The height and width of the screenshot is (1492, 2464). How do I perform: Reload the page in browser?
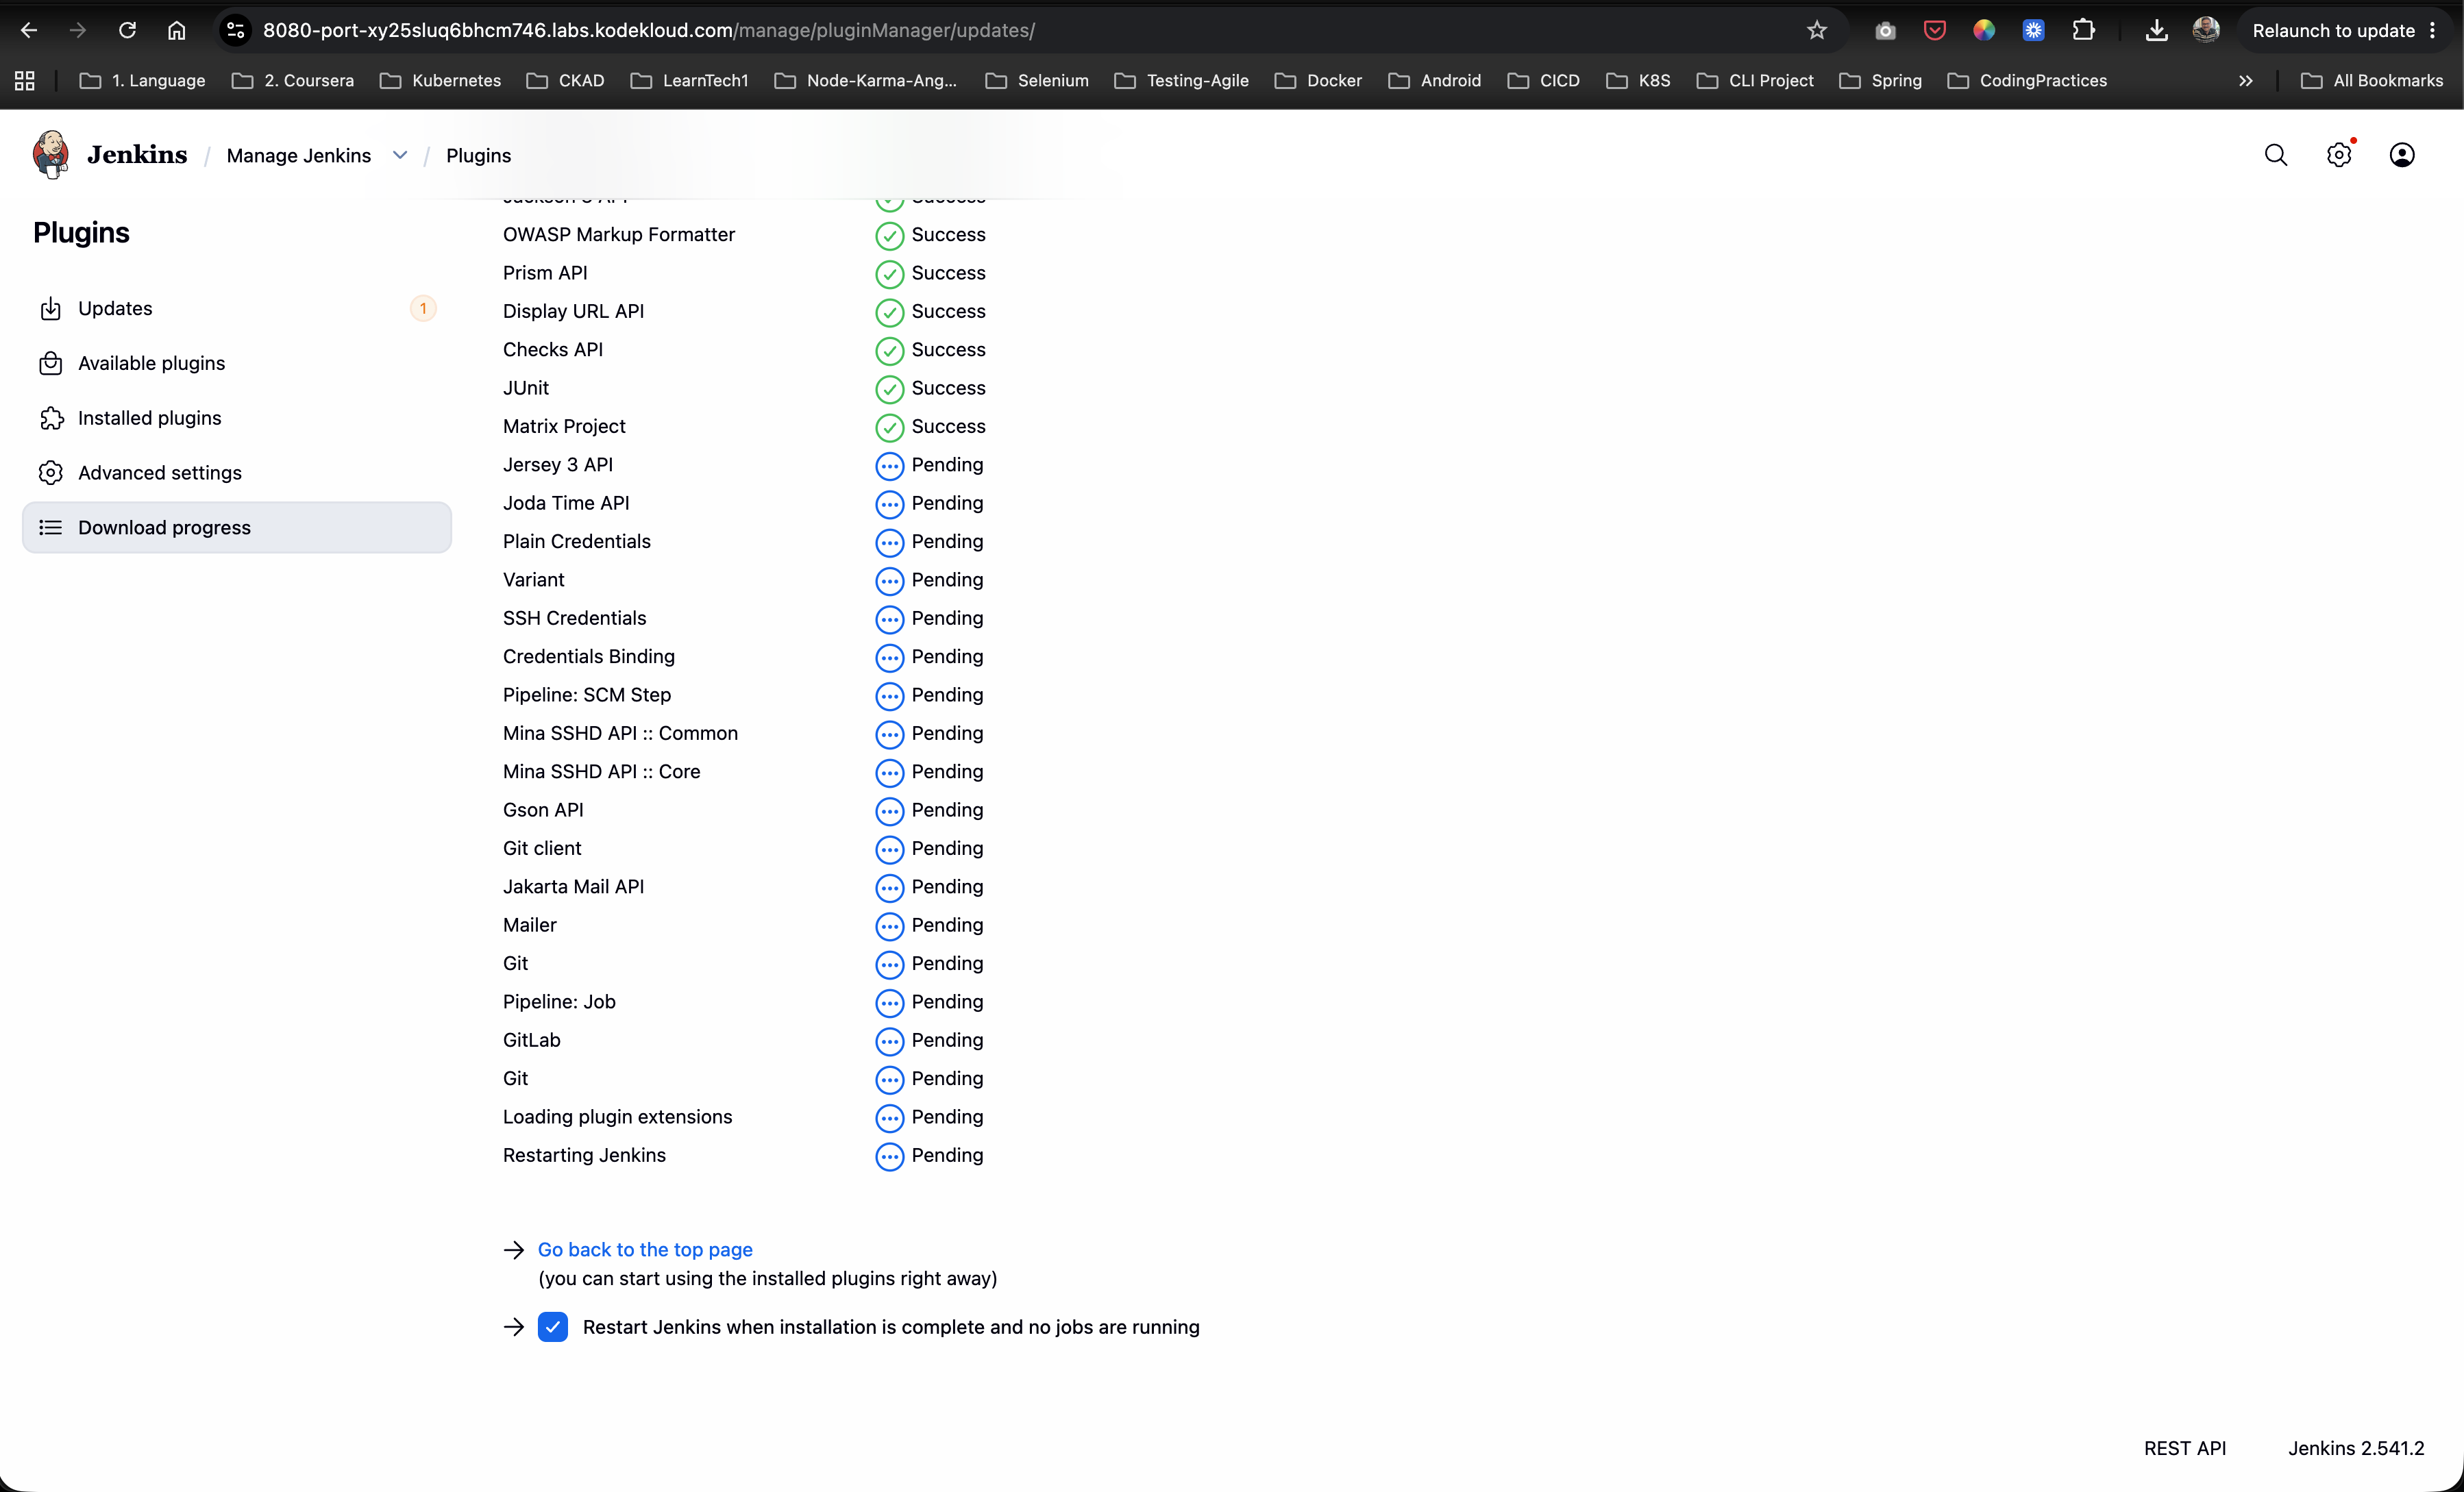(x=127, y=30)
